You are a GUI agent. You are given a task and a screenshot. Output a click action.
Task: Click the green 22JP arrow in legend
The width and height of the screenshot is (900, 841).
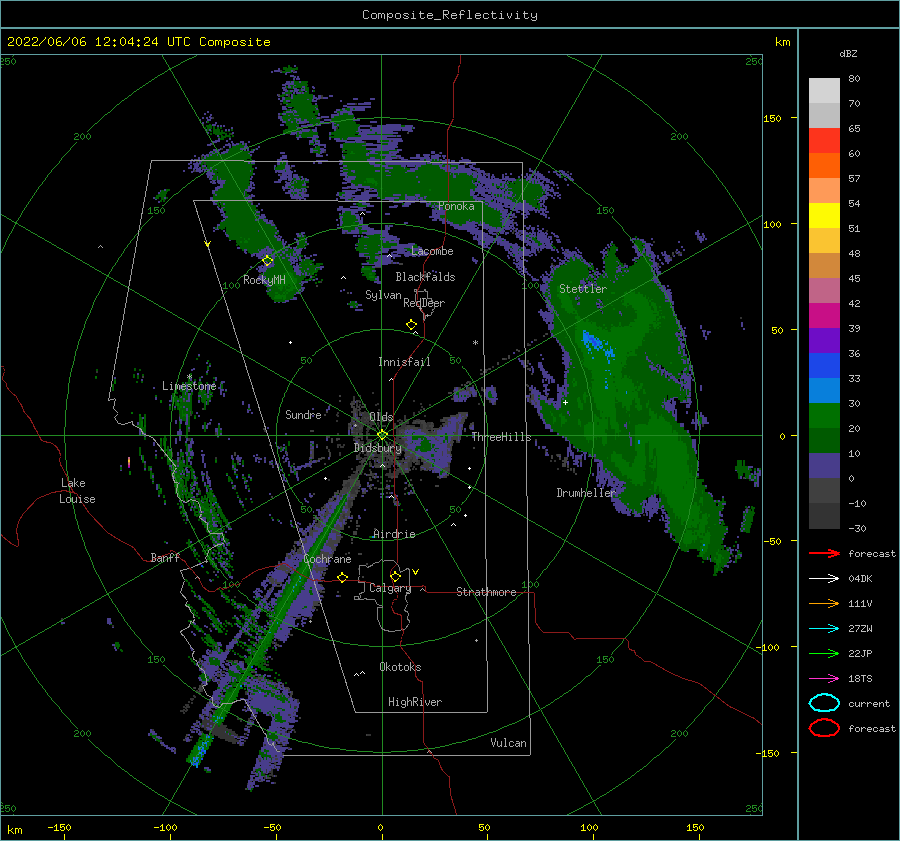pyautogui.click(x=824, y=653)
